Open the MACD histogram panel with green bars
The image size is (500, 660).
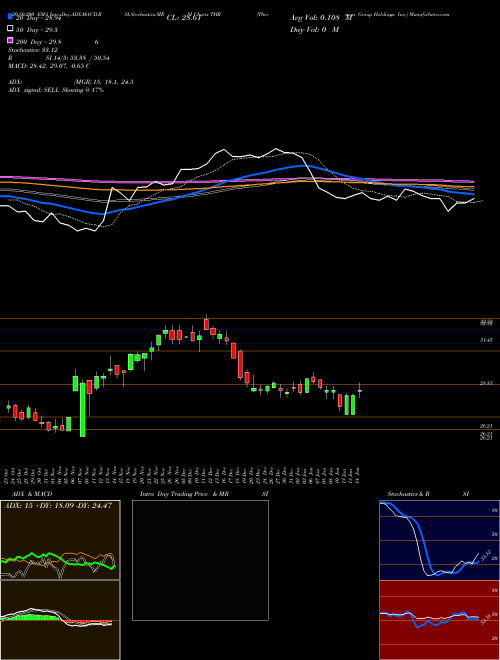[x=60, y=620]
